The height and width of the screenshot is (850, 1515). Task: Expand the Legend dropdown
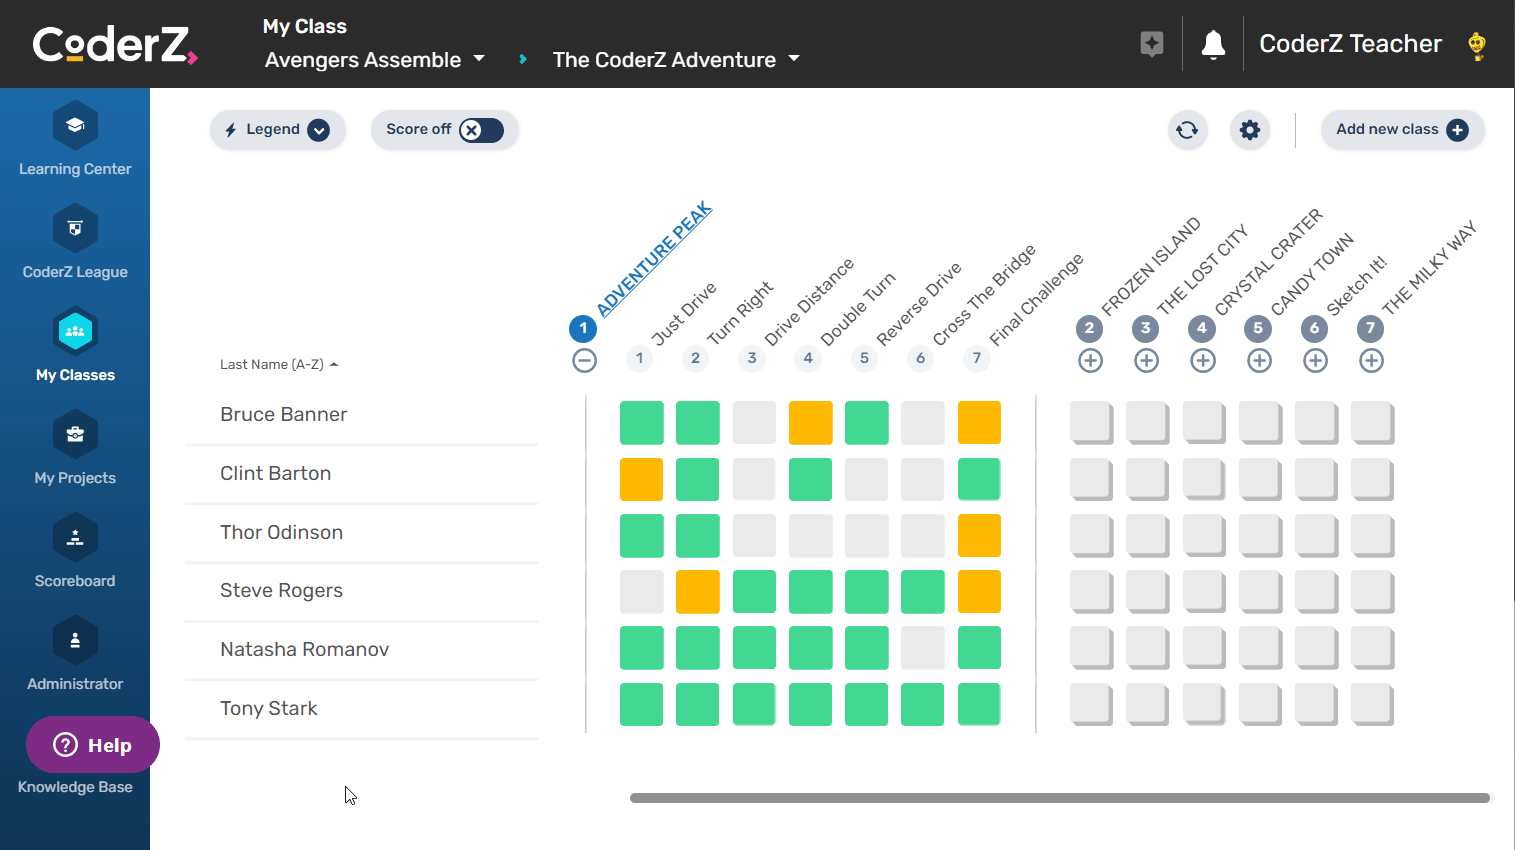point(277,130)
